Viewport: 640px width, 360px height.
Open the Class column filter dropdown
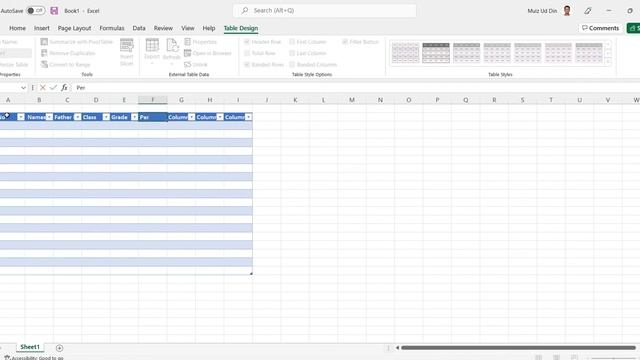(x=106, y=117)
